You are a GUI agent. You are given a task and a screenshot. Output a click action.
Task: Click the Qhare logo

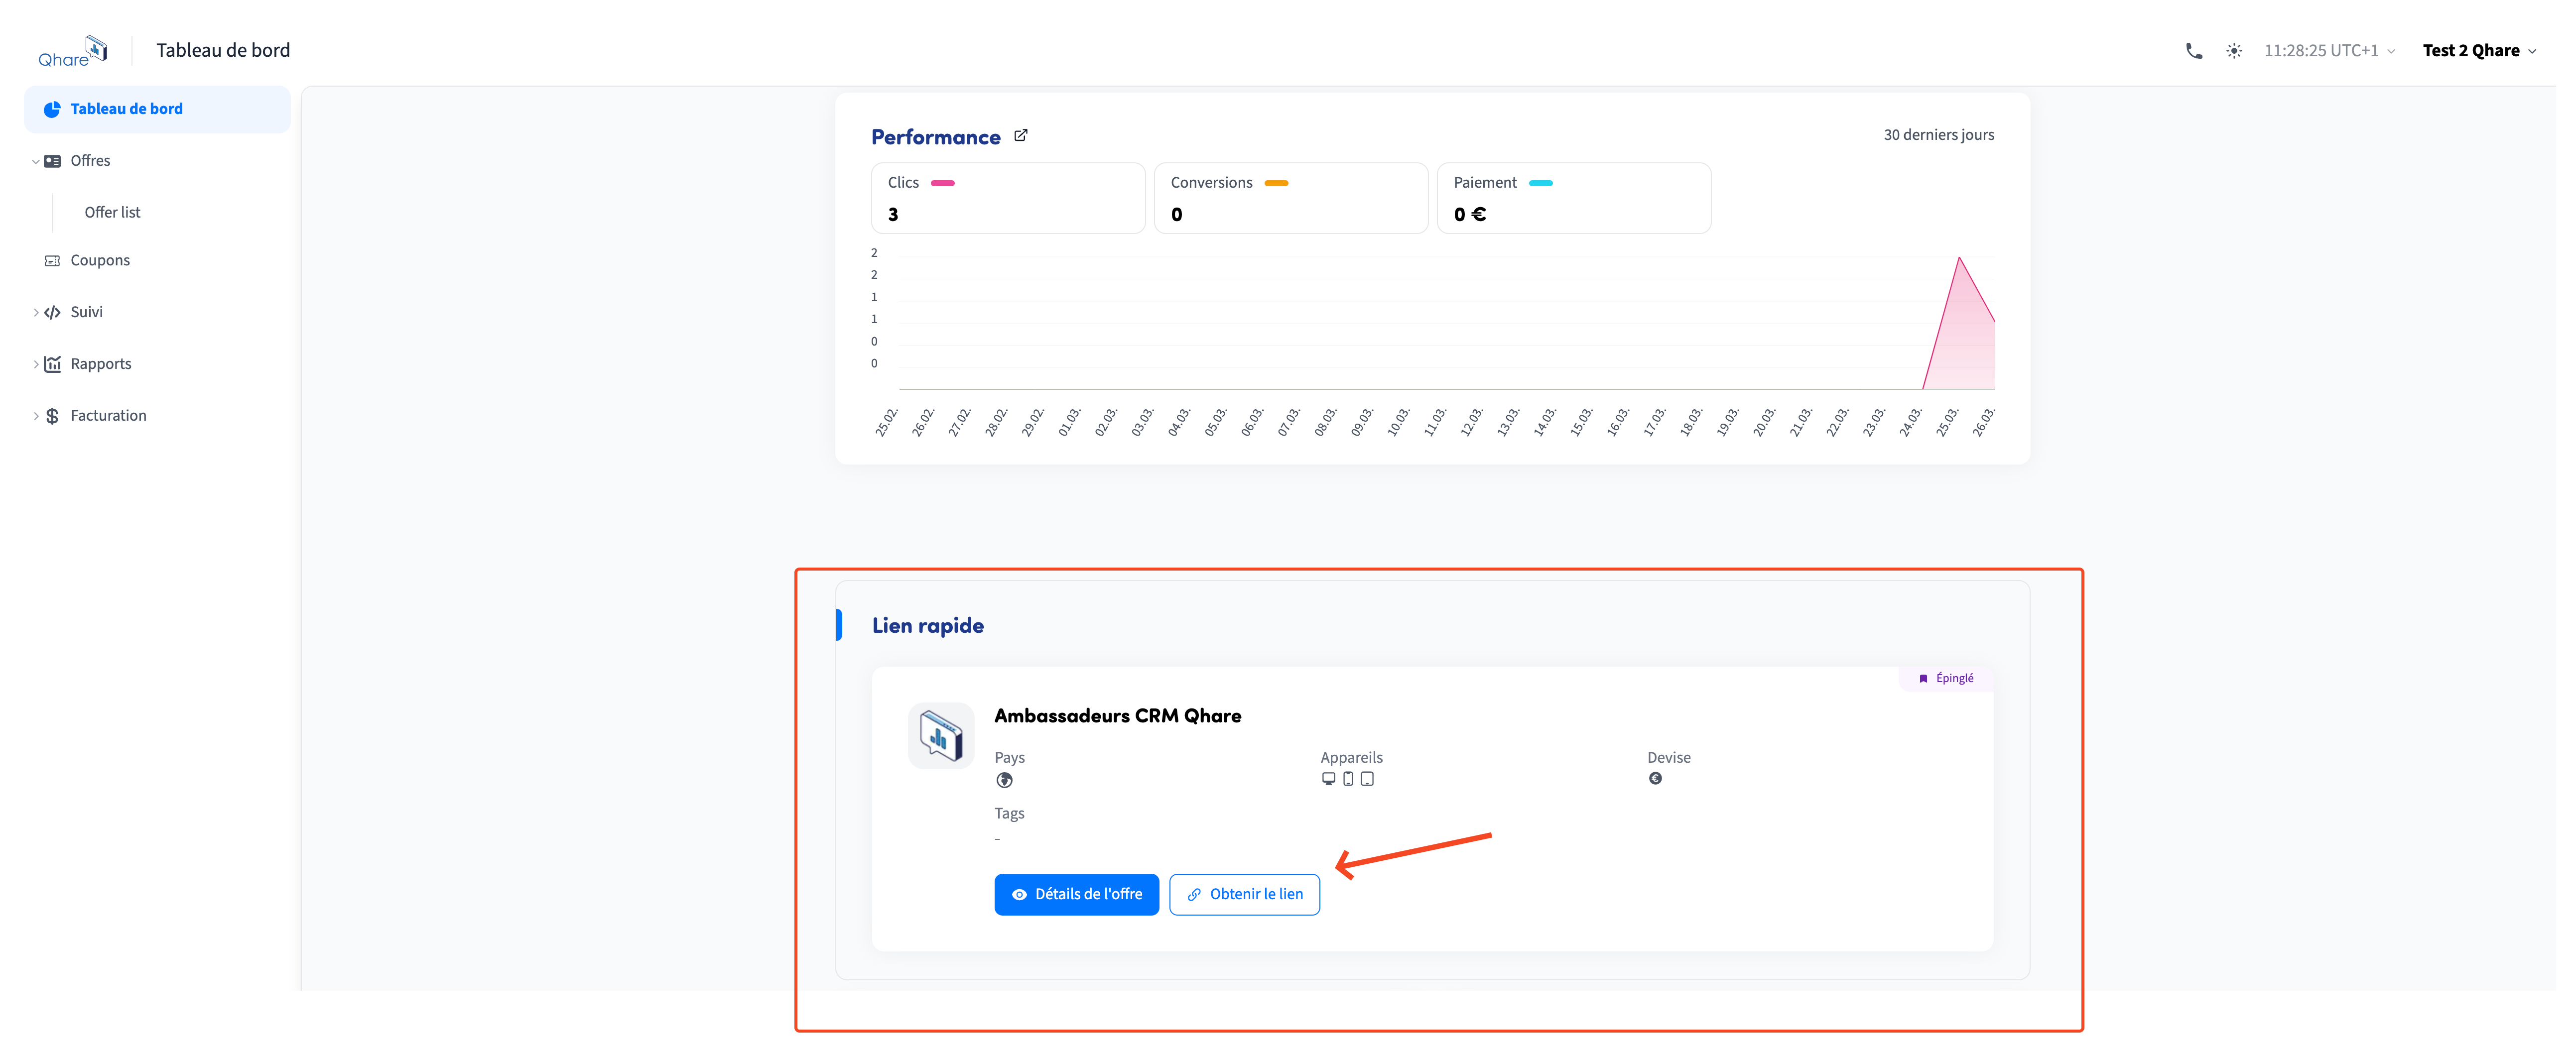[x=73, y=51]
